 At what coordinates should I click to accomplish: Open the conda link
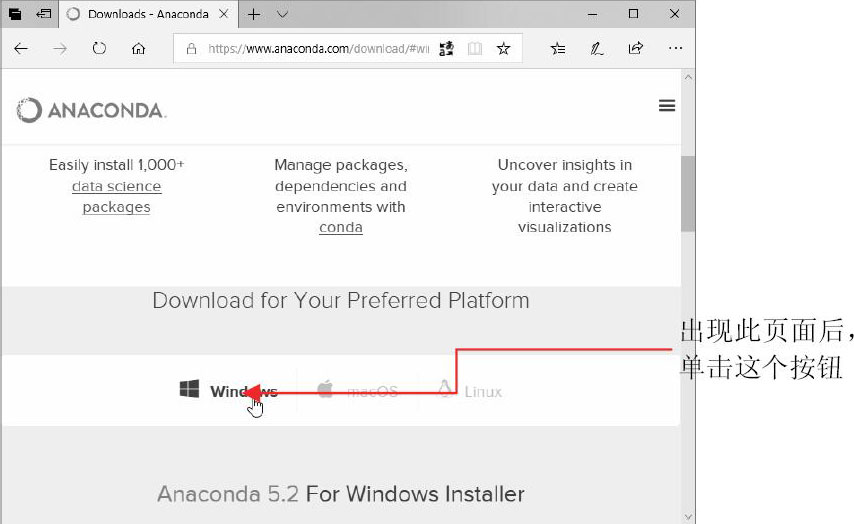[x=341, y=228]
